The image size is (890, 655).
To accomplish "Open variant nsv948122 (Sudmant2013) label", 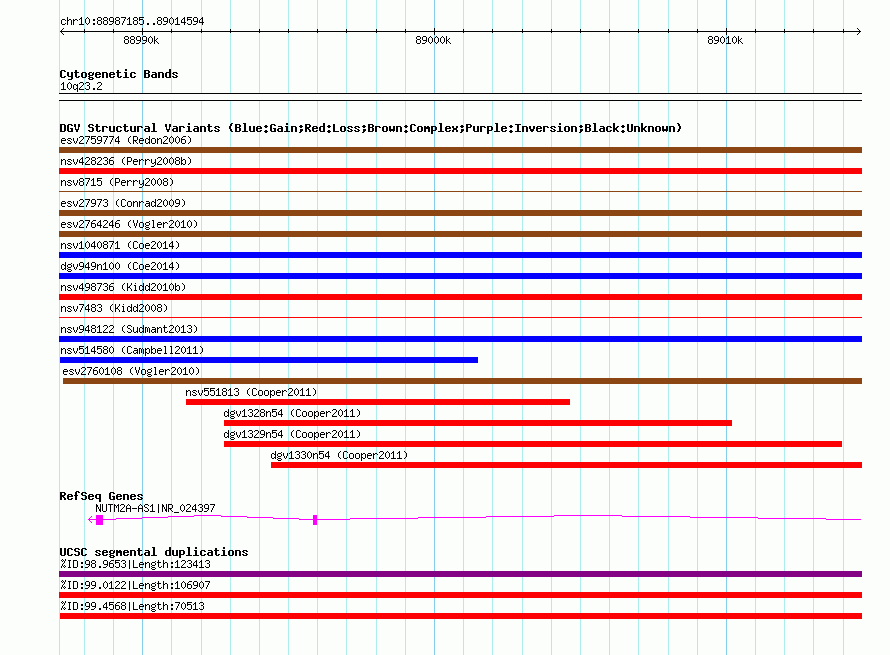I will 129,329.
